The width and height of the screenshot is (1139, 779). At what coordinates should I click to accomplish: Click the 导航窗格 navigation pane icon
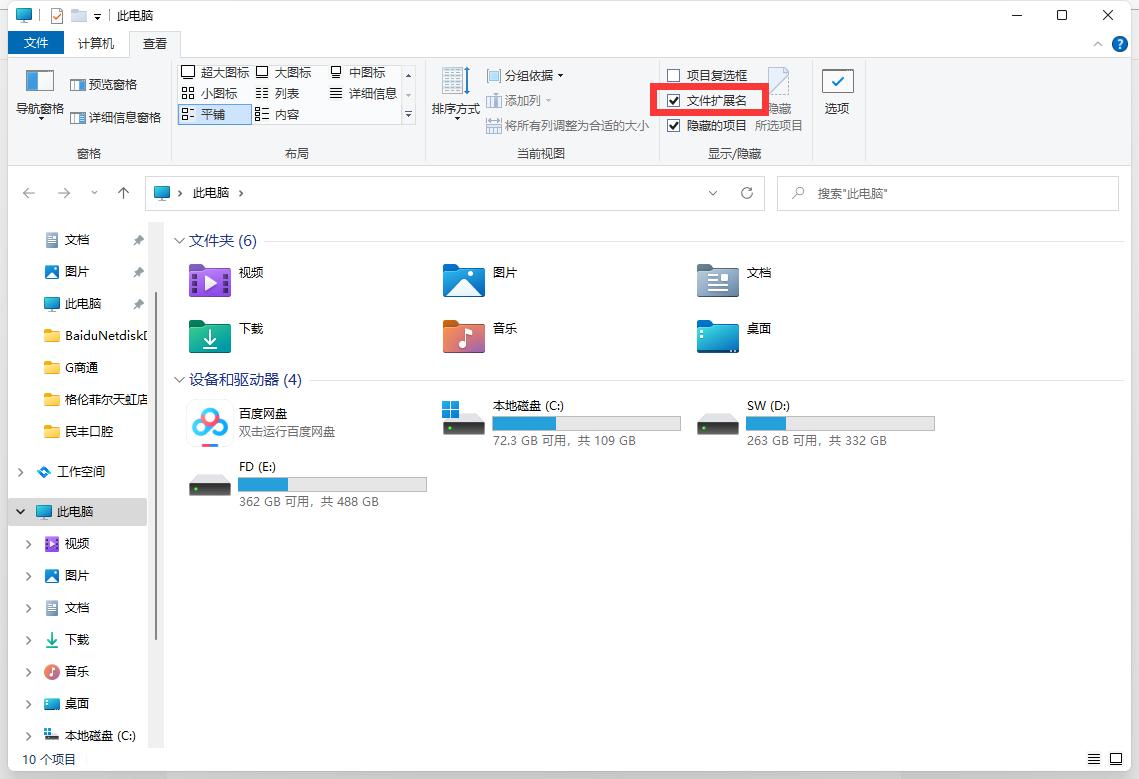pos(40,82)
